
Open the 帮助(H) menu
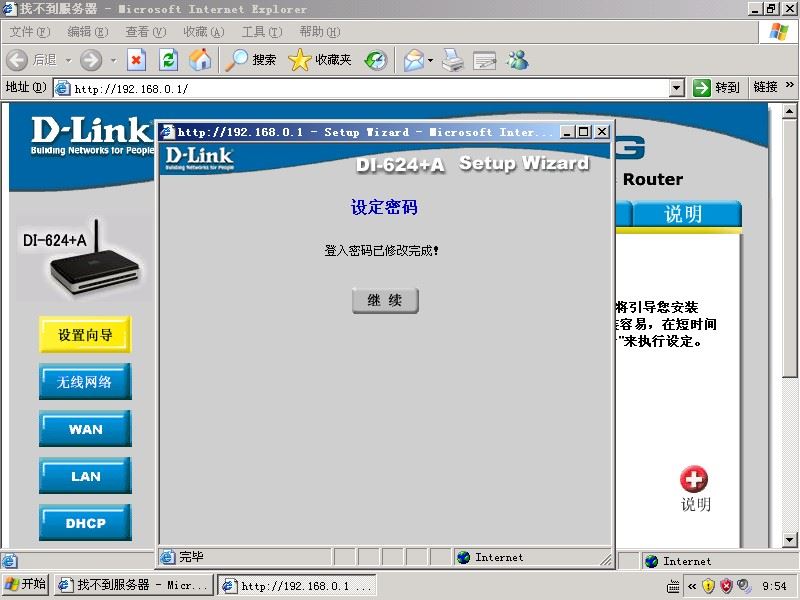[x=320, y=32]
